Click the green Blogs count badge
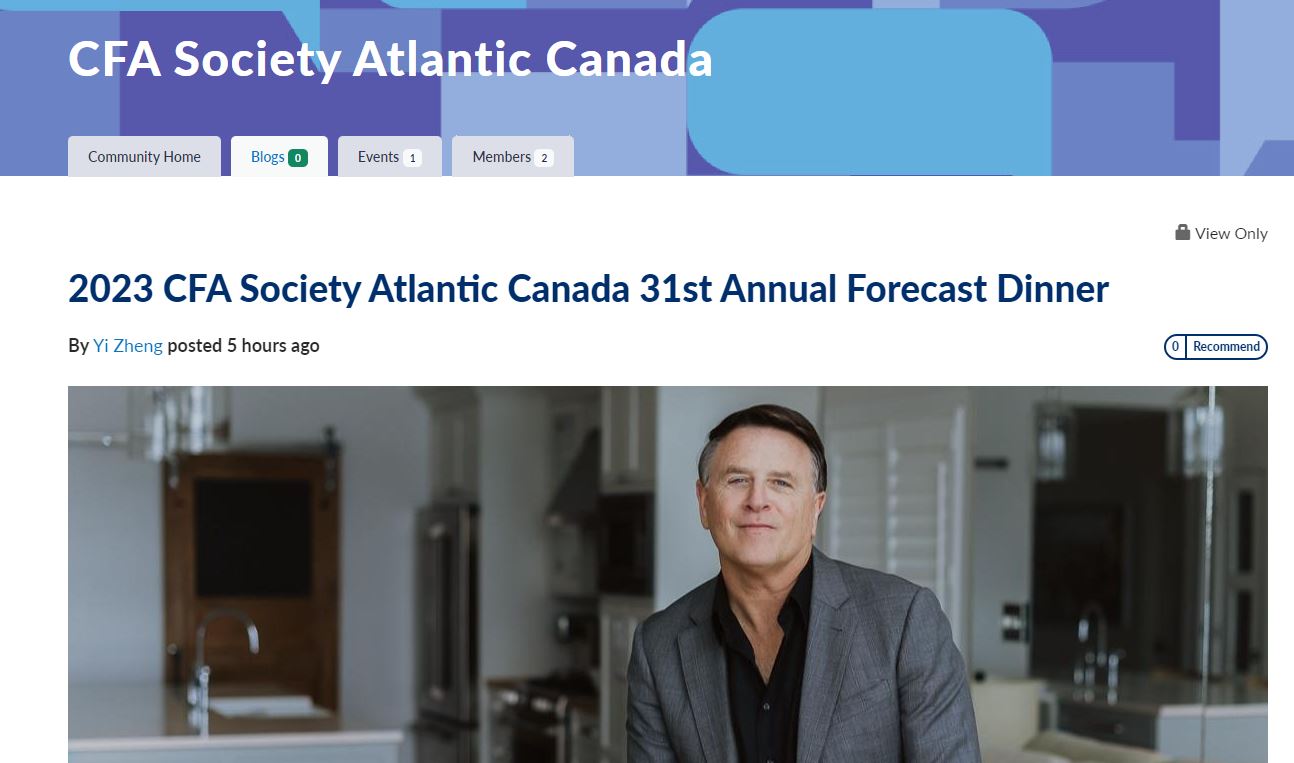The height and width of the screenshot is (763, 1294). [x=298, y=157]
